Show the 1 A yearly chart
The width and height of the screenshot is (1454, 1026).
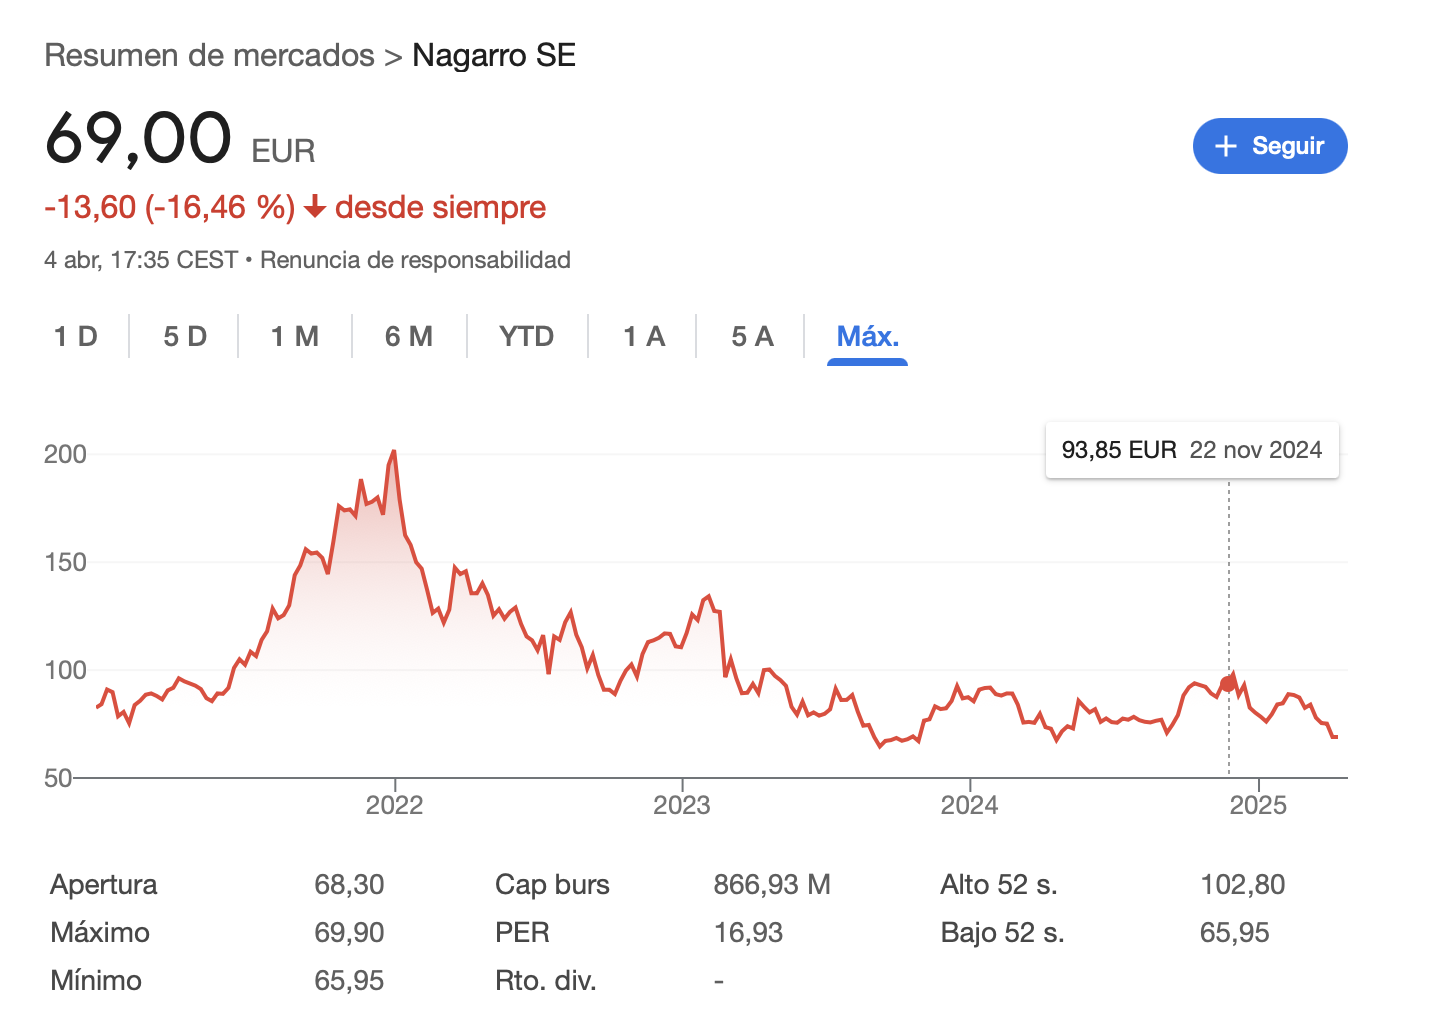pos(644,336)
